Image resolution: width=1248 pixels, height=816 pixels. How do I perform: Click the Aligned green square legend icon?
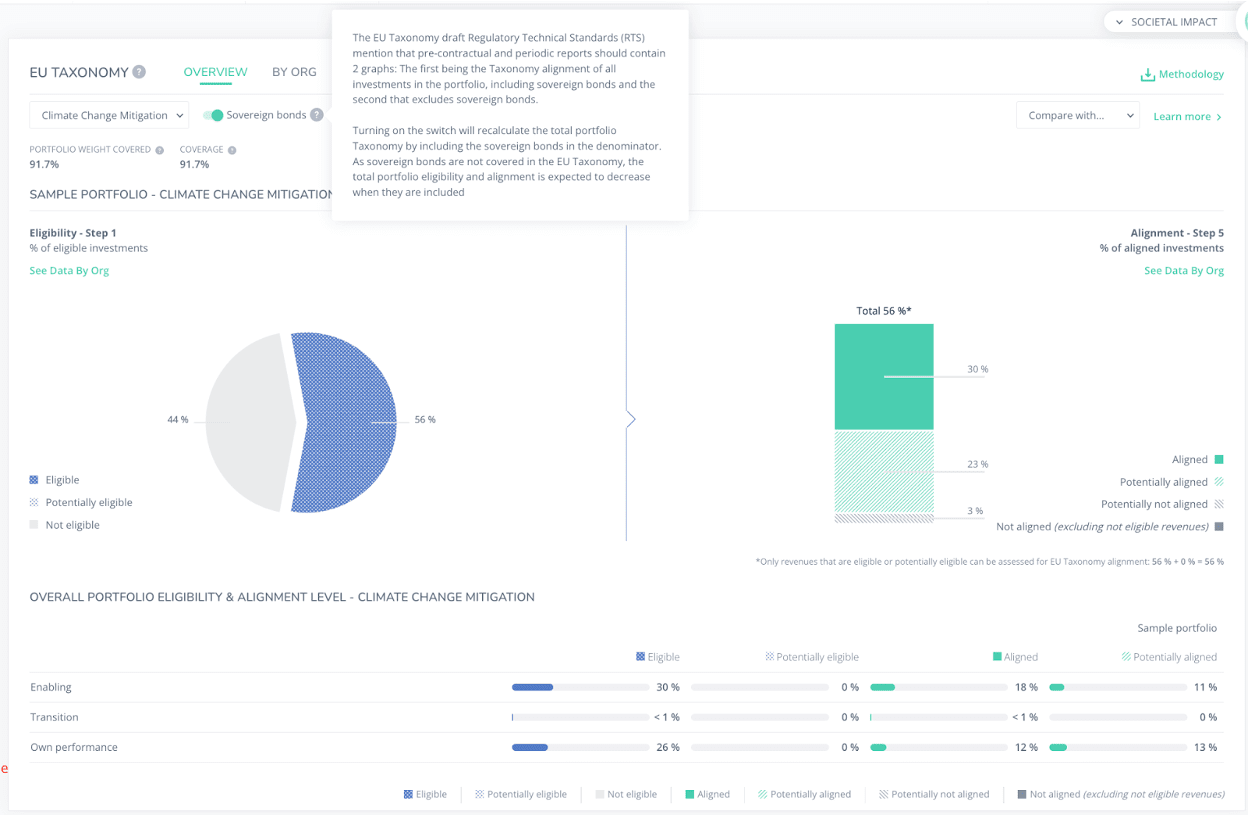(x=1218, y=460)
